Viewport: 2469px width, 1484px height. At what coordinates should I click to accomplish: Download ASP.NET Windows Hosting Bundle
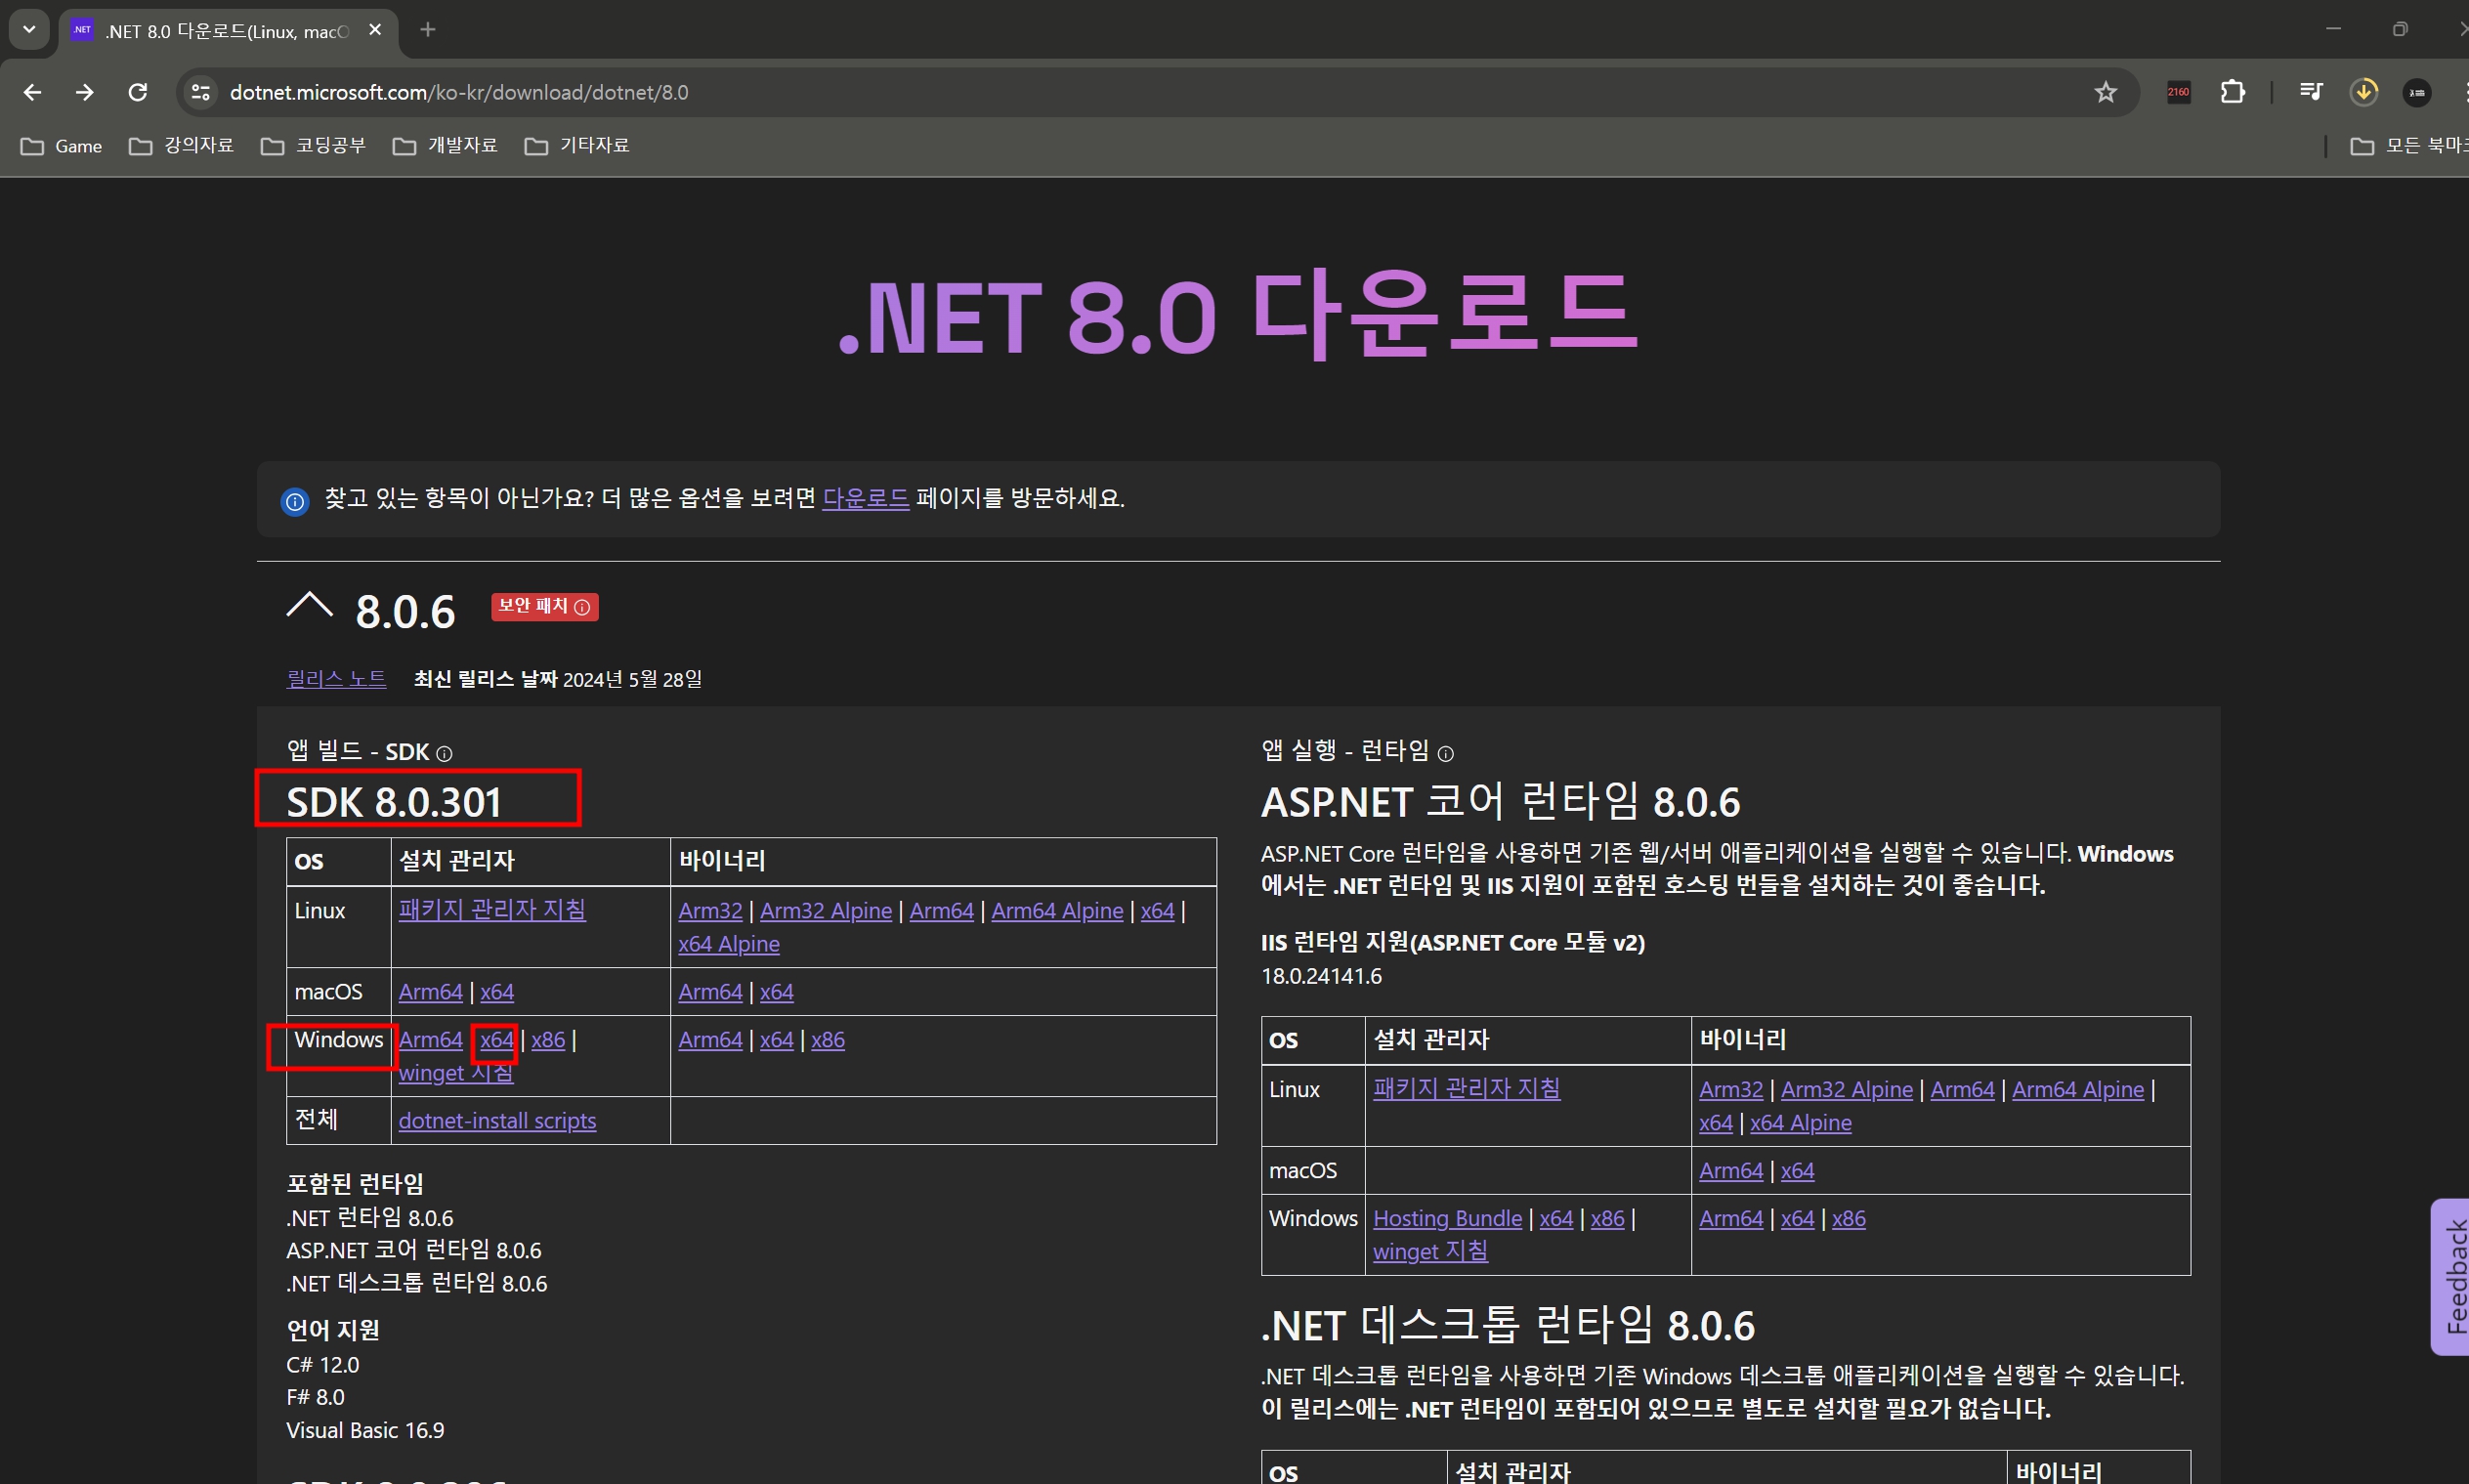coord(1447,1219)
